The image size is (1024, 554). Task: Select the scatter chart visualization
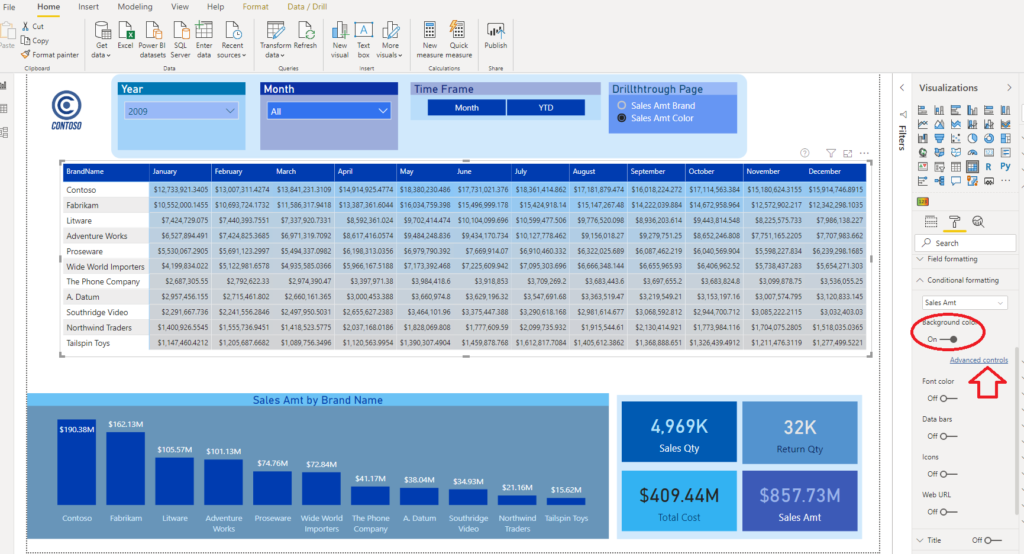click(x=956, y=138)
